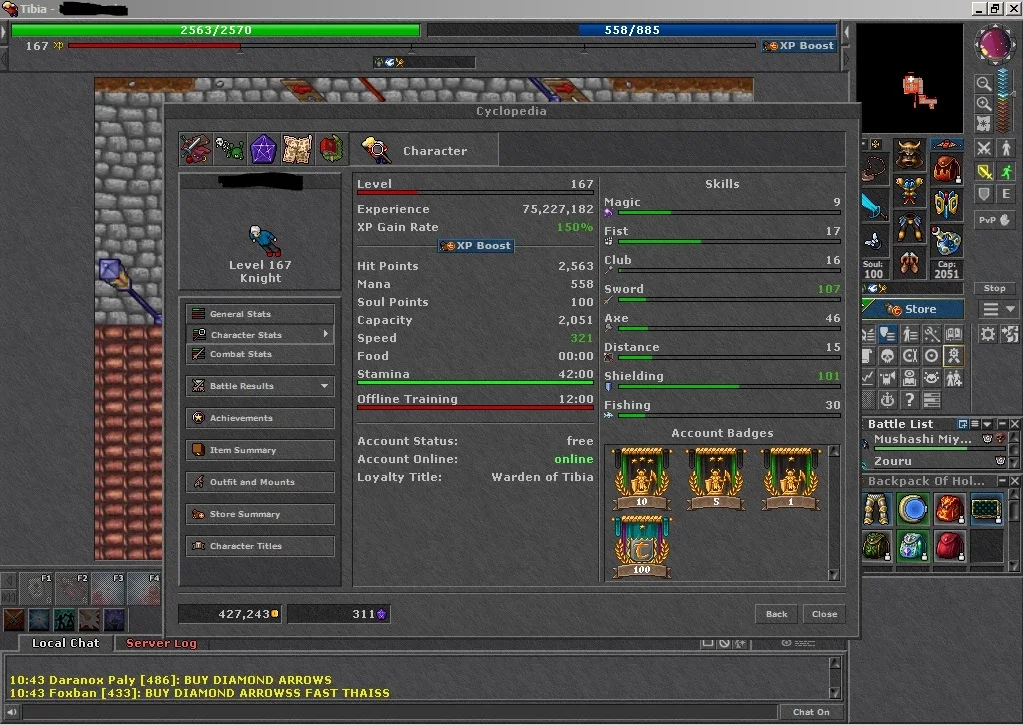Screen dimensions: 1023x725
Task: Open the options gear icon
Action: point(988,334)
